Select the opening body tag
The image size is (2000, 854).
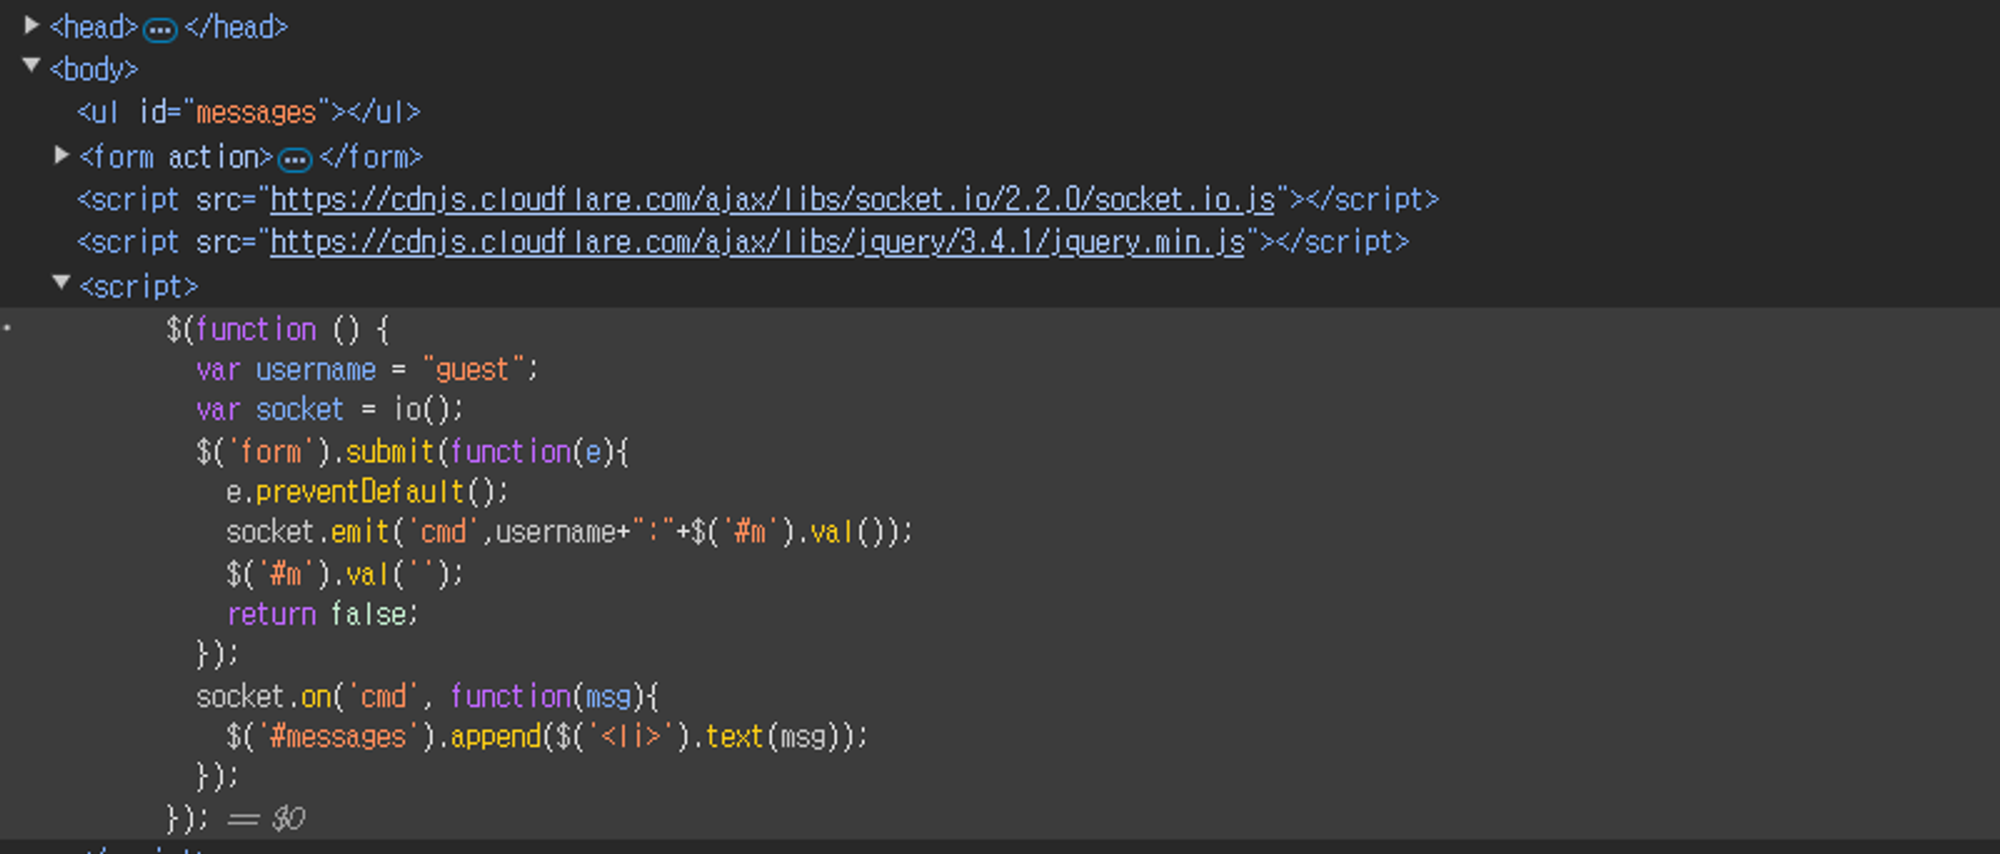pos(94,70)
